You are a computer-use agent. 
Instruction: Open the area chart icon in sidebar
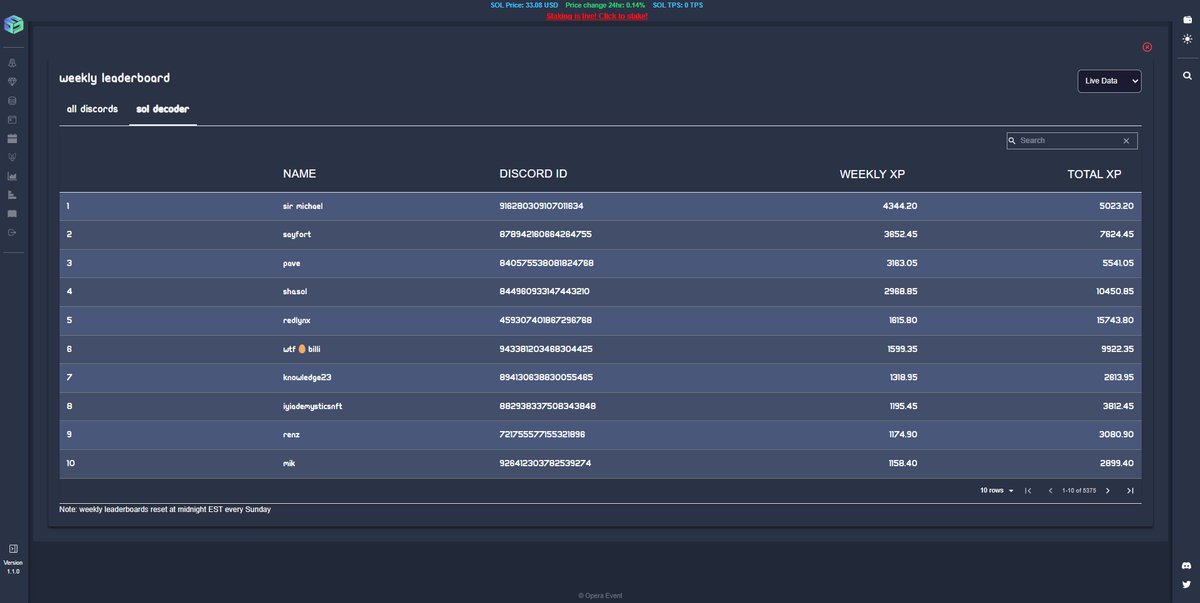pos(13,176)
